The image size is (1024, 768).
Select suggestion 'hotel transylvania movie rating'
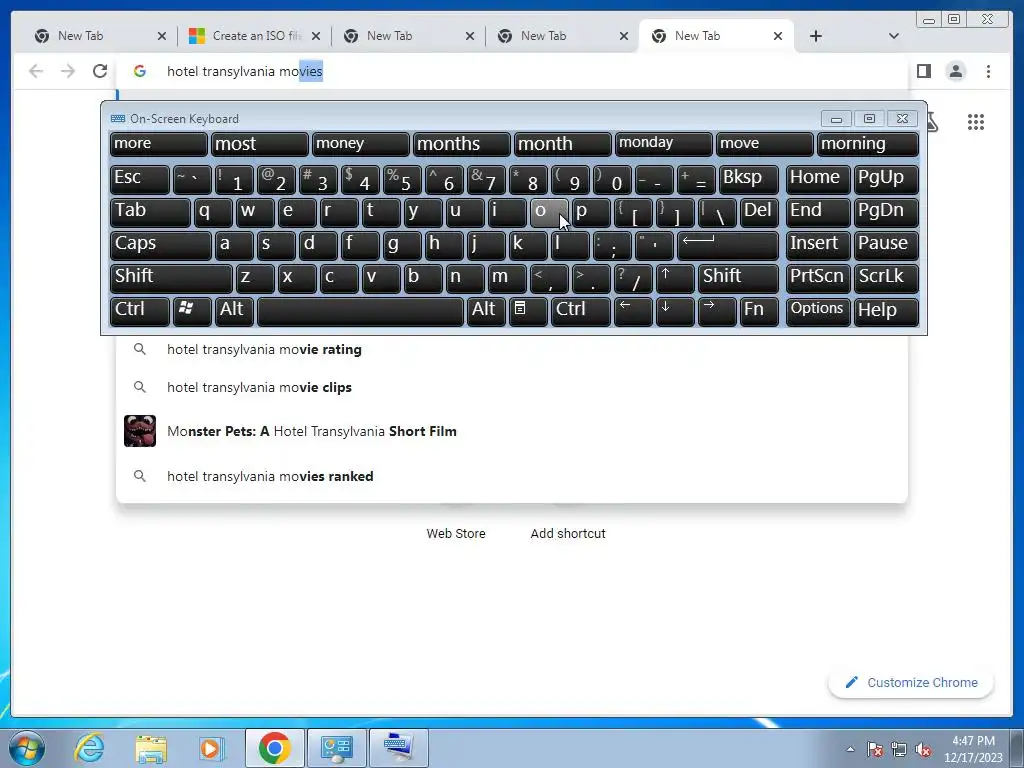click(x=512, y=349)
